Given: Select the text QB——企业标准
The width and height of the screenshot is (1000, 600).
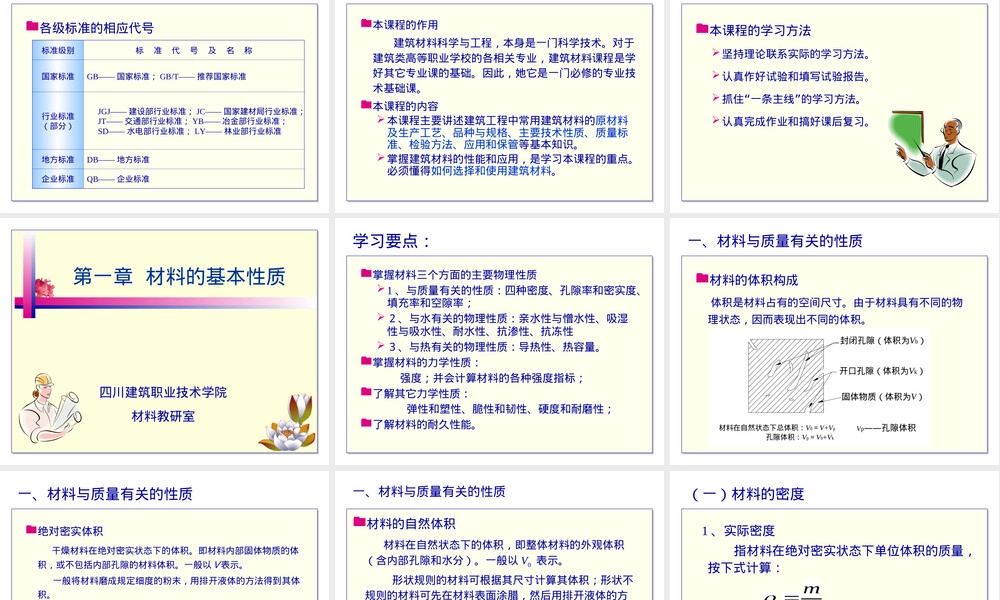Looking at the screenshot, I should [x=118, y=179].
